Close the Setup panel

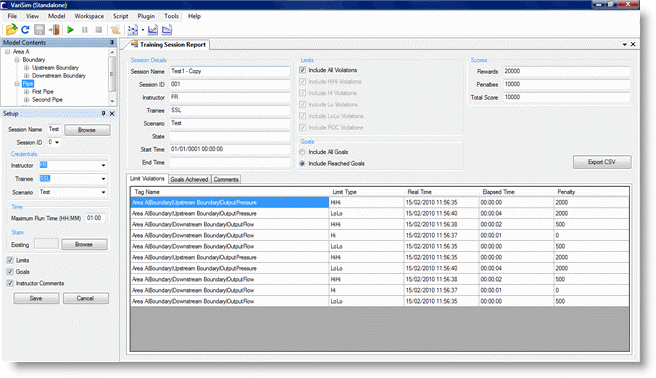(112, 113)
